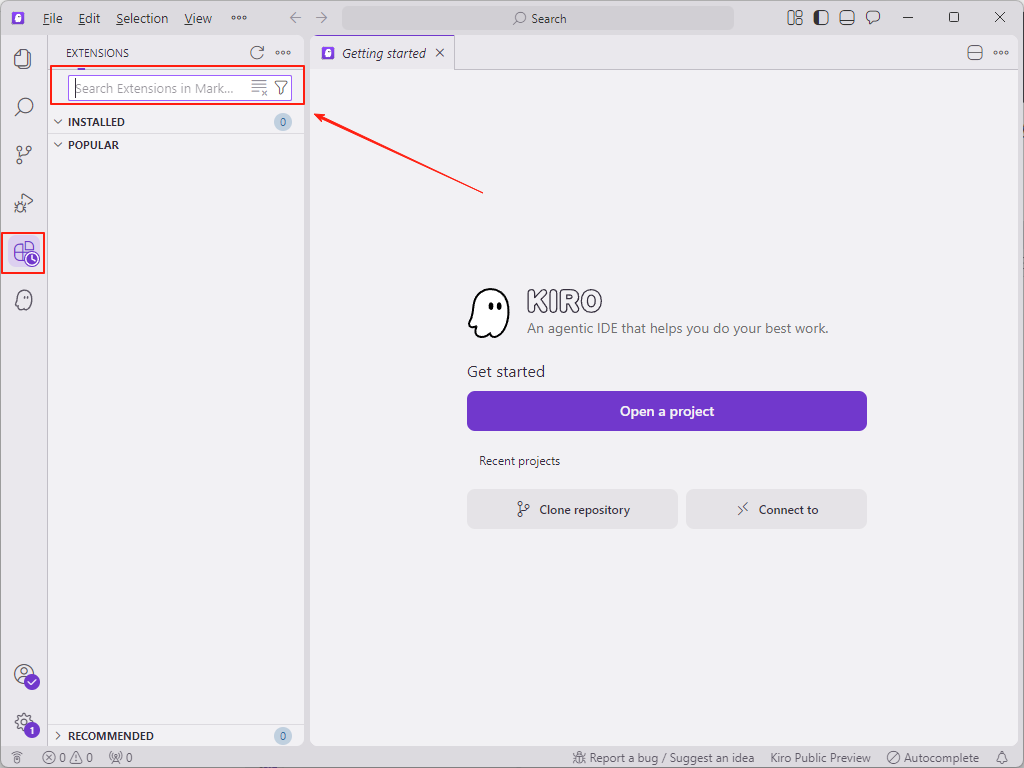Collapse the INSTALLED extensions section

[96, 122]
